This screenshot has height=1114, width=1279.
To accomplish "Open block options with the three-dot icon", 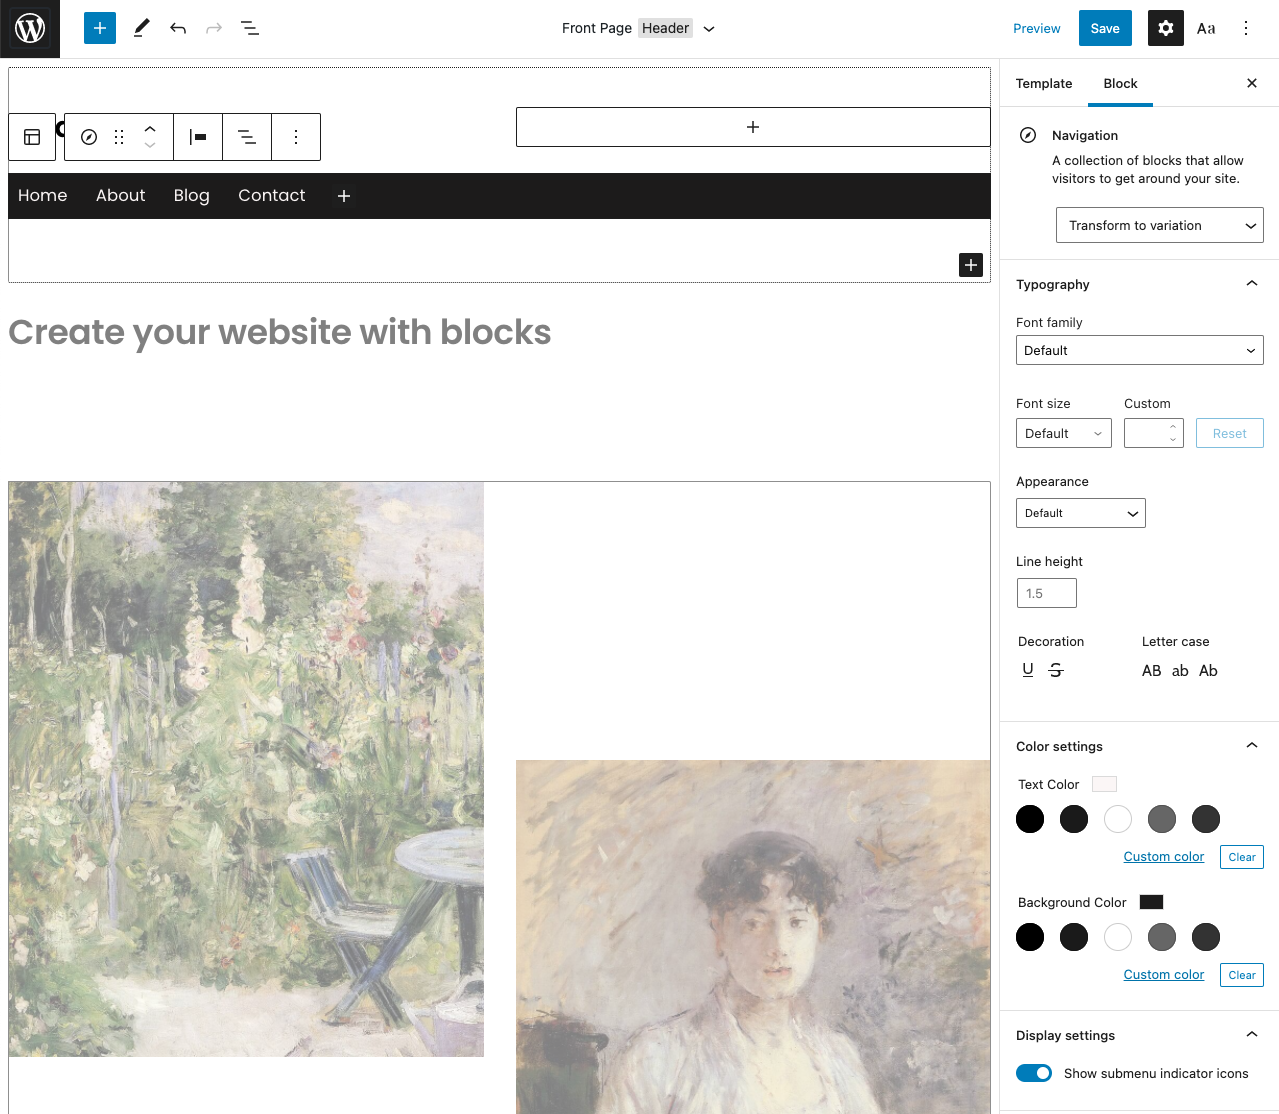I will pyautogui.click(x=296, y=137).
